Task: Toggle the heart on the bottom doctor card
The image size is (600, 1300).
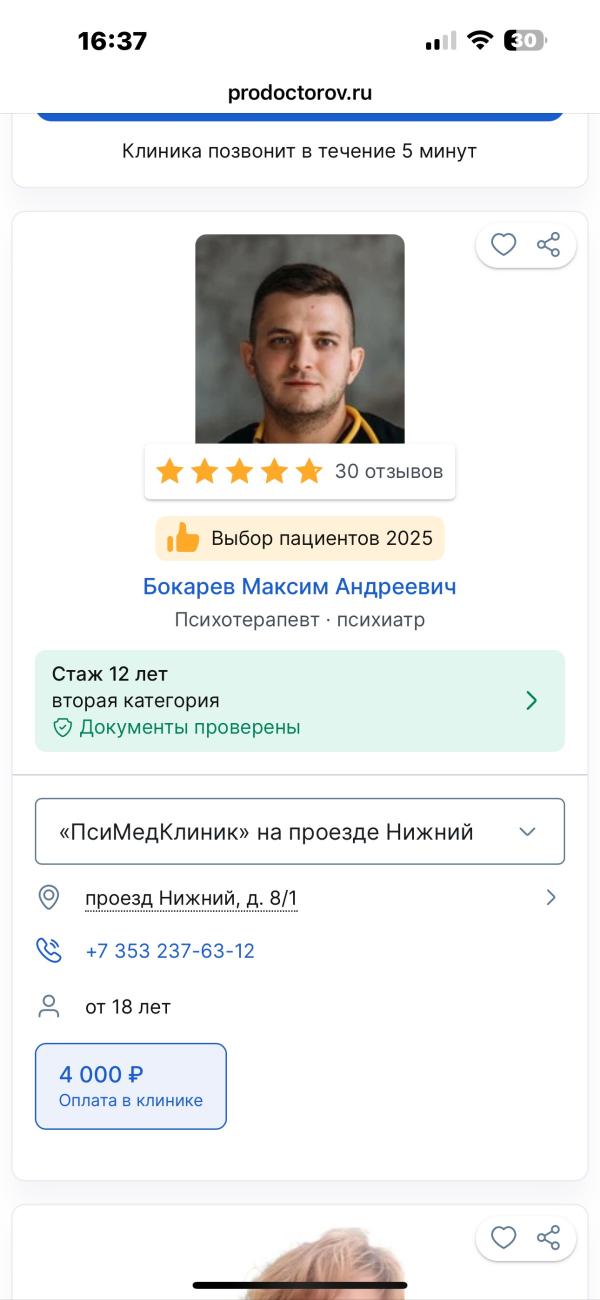Action: pos(503,1239)
